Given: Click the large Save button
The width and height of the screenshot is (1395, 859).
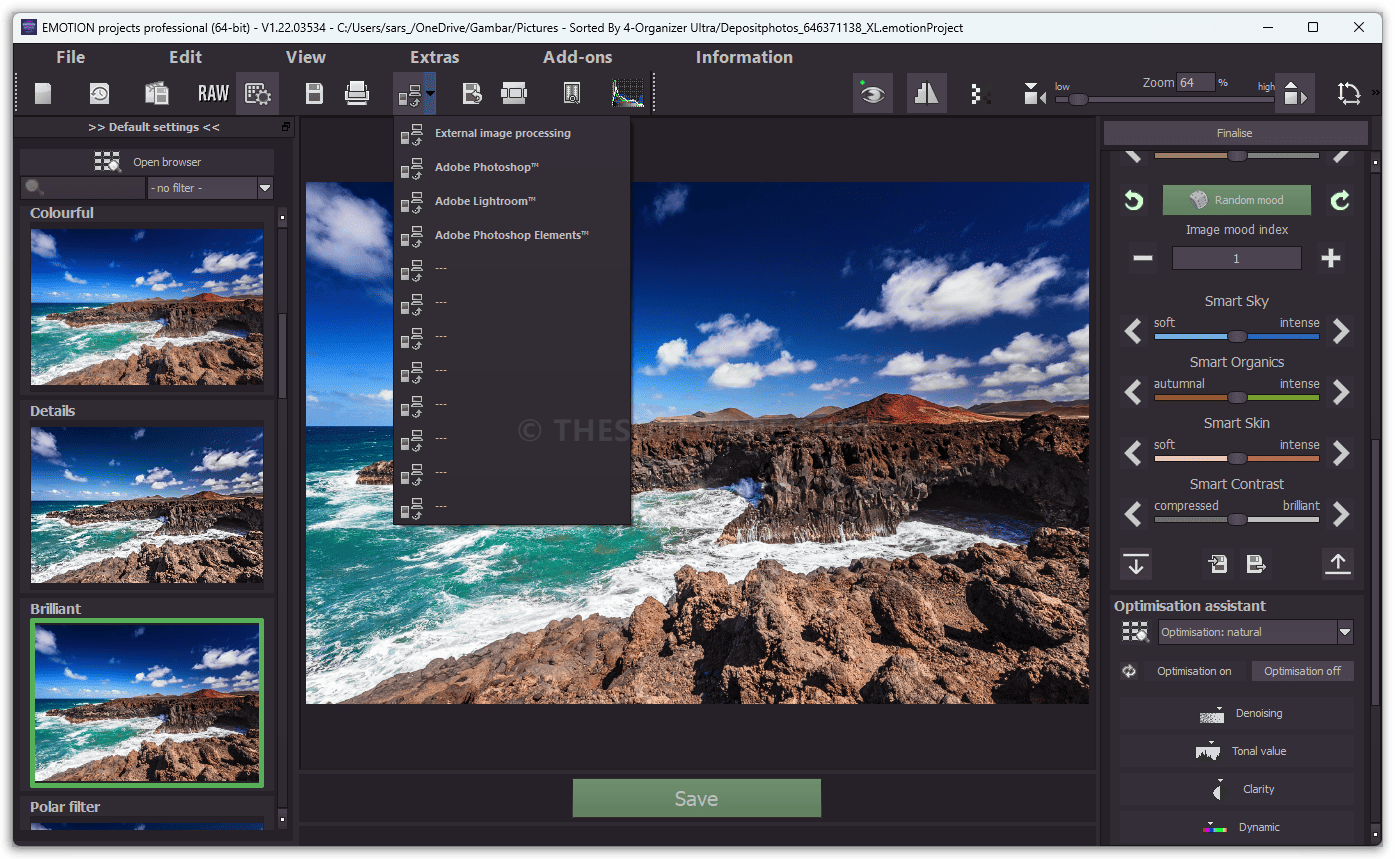Looking at the screenshot, I should click(696, 798).
